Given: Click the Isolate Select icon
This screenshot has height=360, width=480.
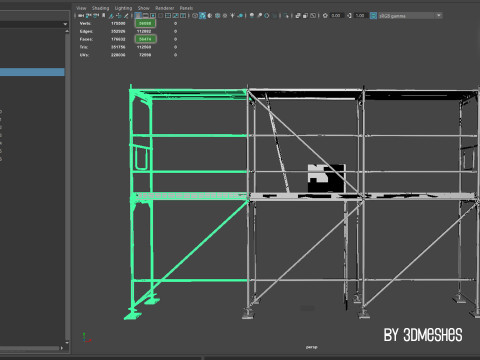Looking at the screenshot, I should click(286, 16).
